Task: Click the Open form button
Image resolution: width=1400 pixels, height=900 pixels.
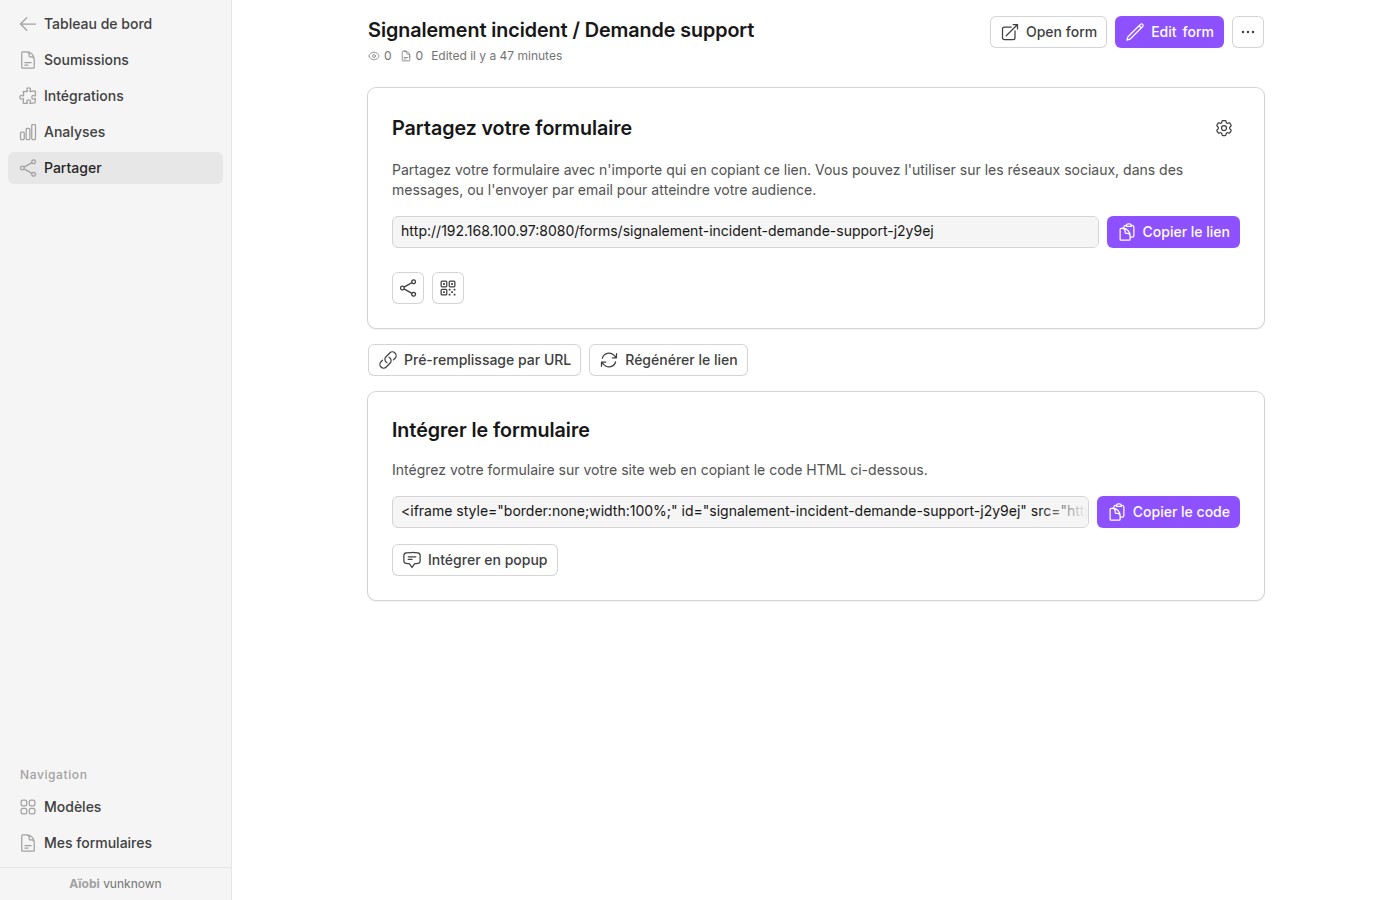Action: [x=1048, y=32]
